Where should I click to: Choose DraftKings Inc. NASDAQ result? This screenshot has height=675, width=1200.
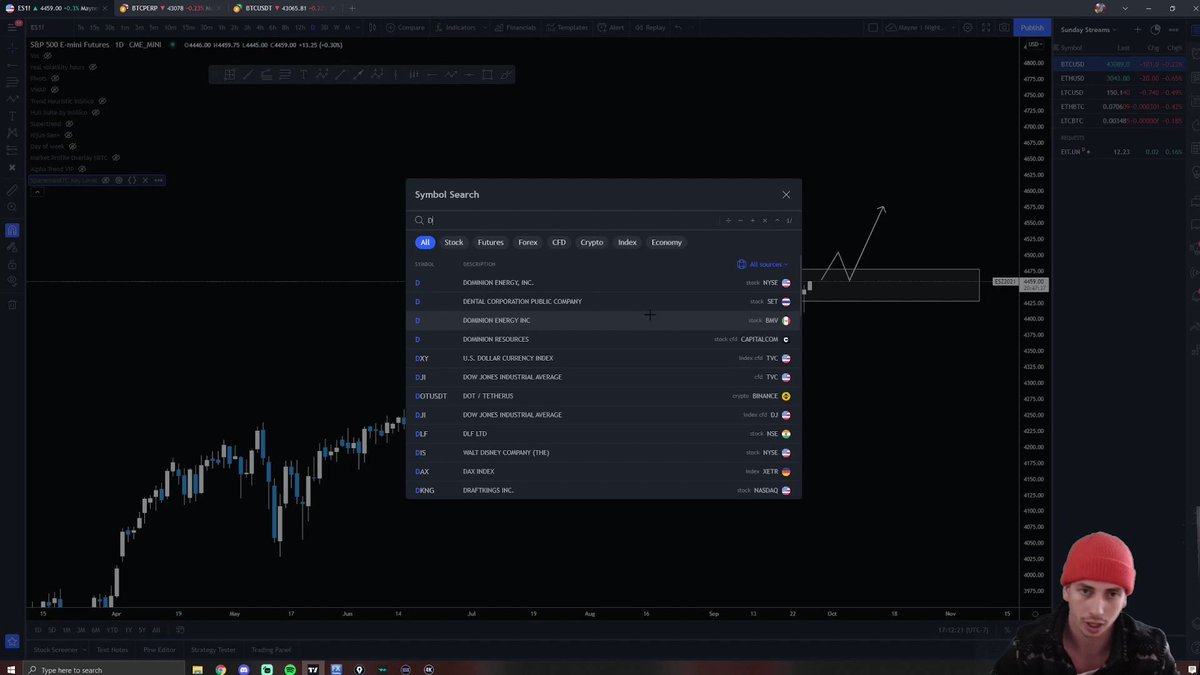click(x=603, y=490)
